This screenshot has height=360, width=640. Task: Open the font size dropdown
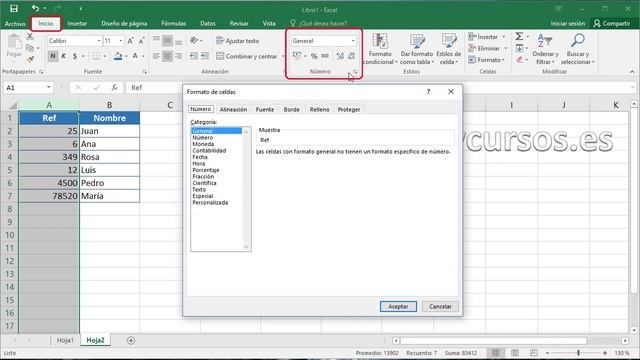[x=120, y=41]
